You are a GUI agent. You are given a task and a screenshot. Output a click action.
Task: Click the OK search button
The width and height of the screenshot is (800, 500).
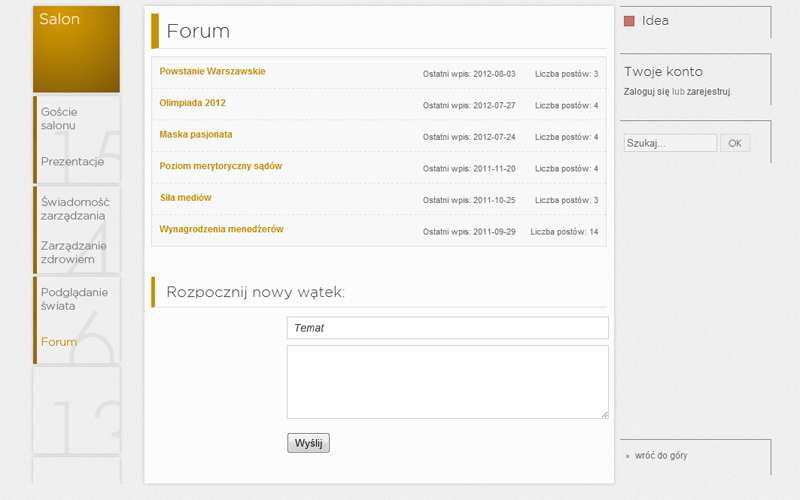pos(735,143)
